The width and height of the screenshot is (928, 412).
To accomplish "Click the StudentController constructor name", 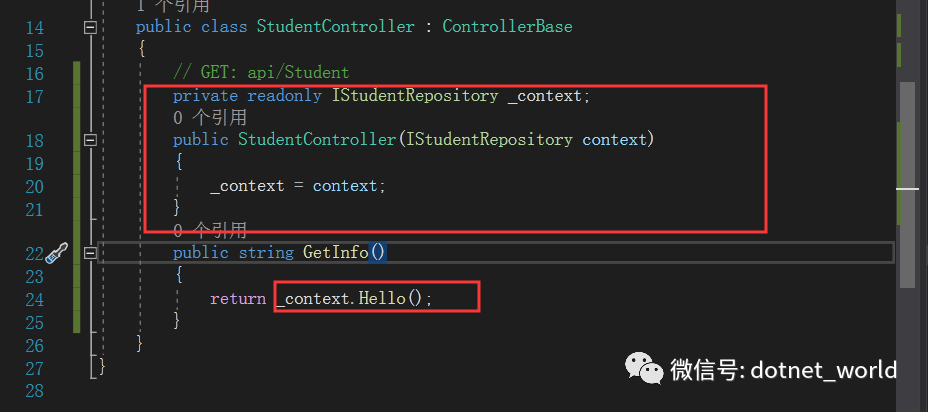I will (317, 140).
